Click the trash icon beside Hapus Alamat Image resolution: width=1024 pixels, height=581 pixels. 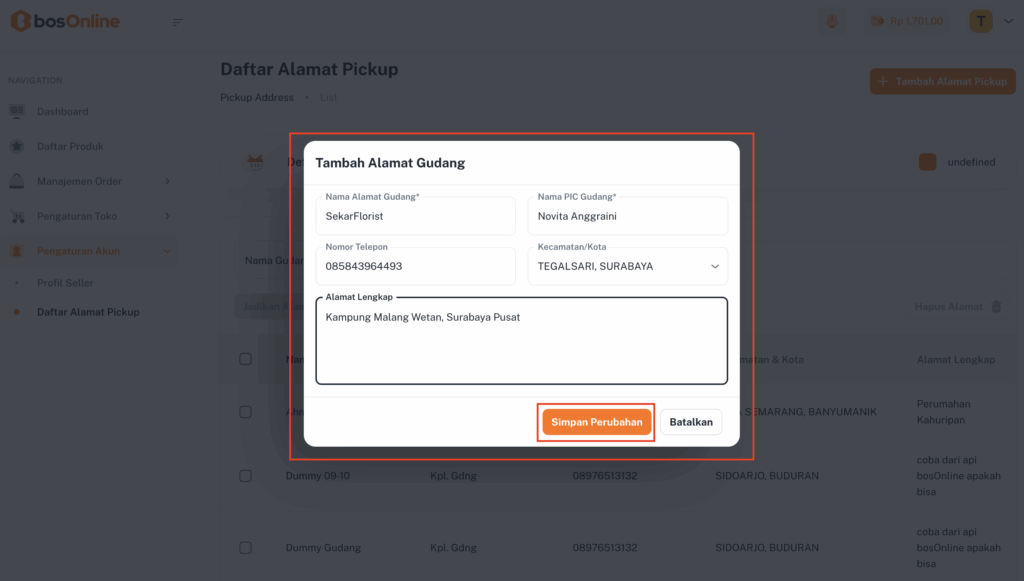(996, 307)
